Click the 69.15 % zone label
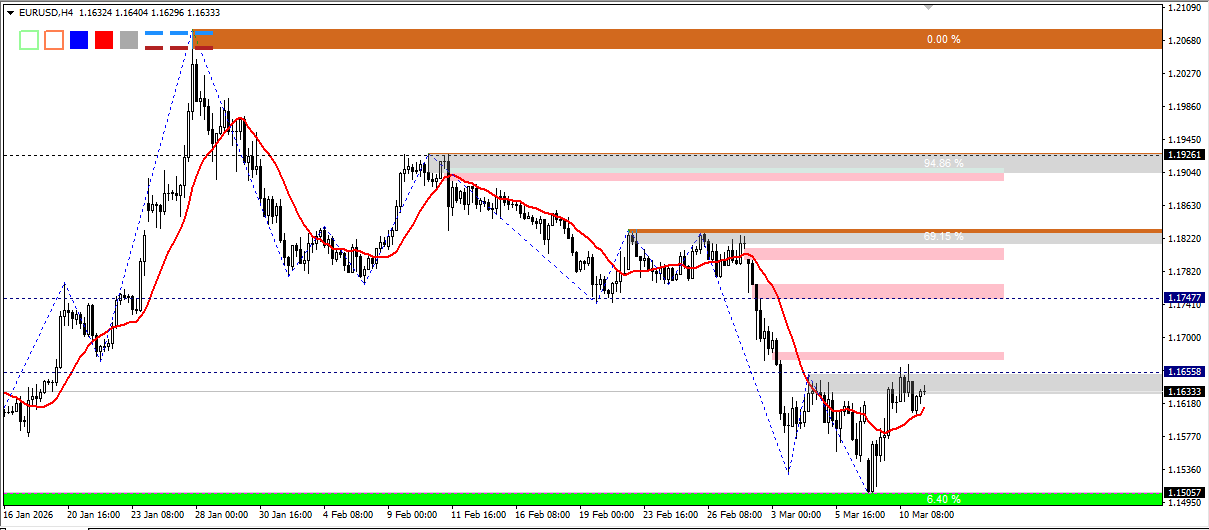1209x530 pixels. (944, 237)
